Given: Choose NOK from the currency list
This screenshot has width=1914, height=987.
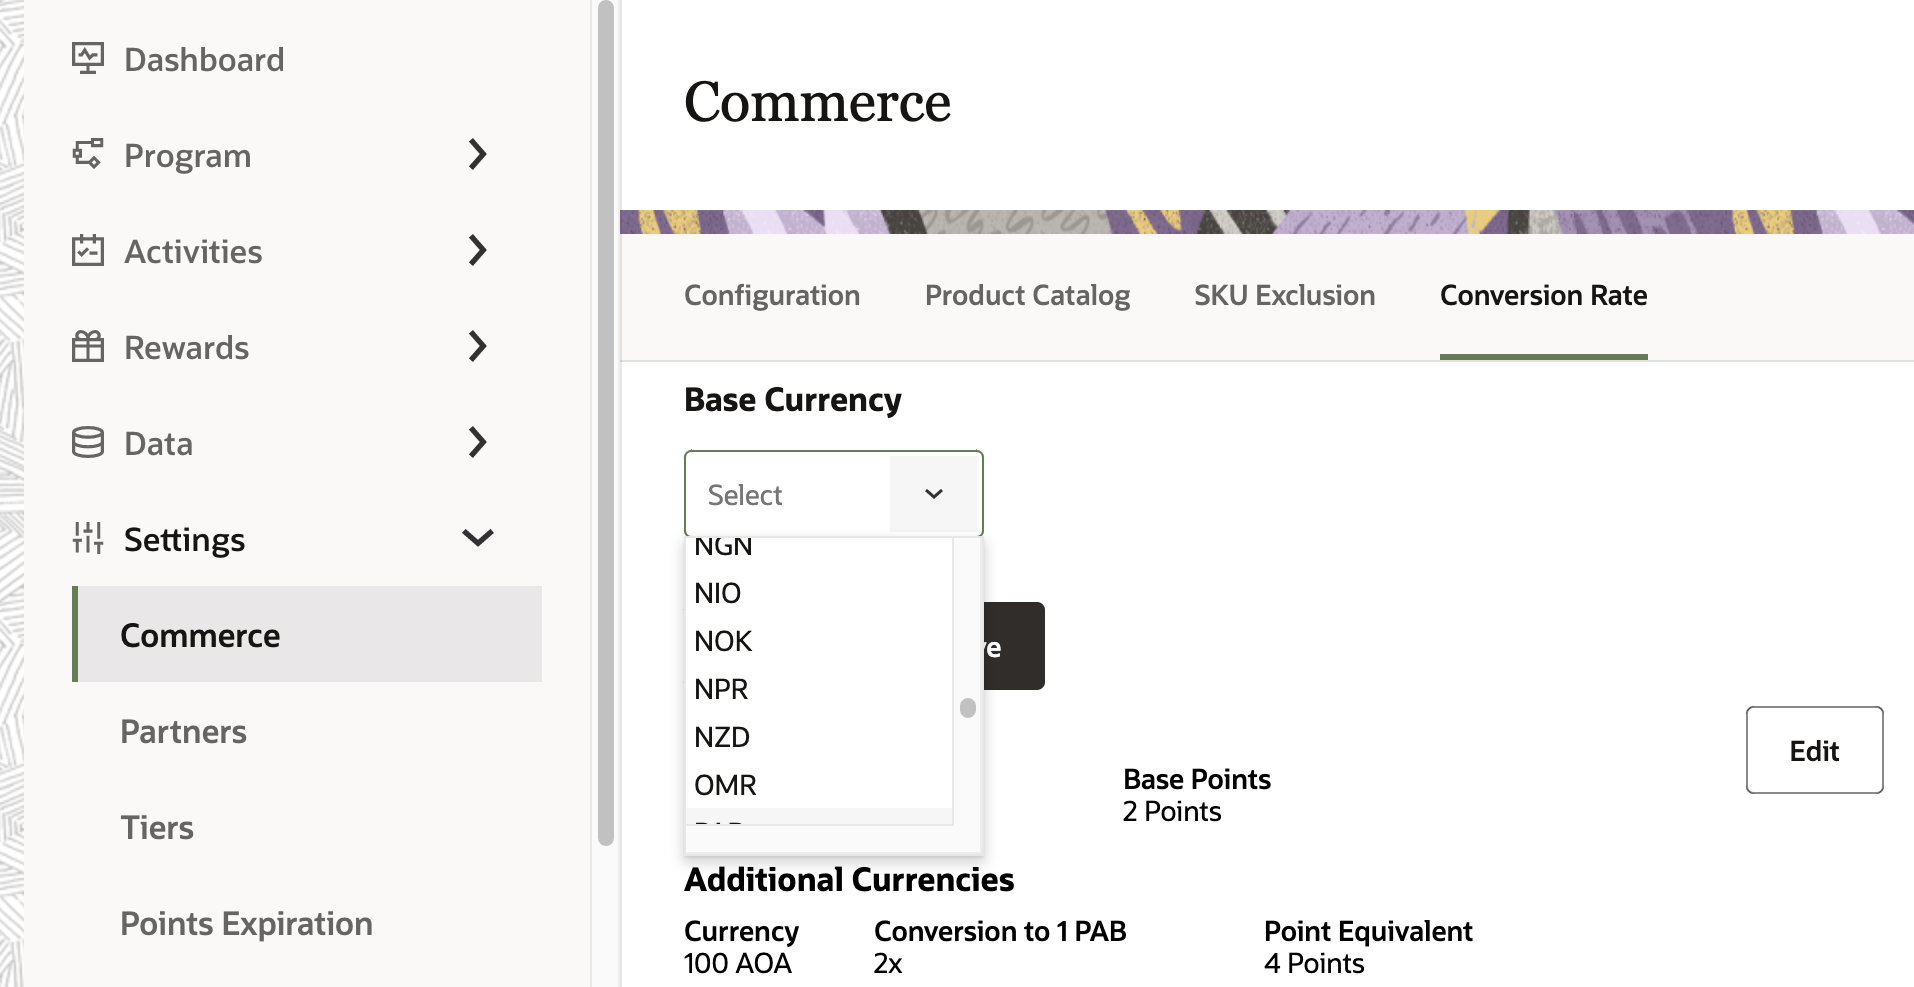Looking at the screenshot, I should [x=723, y=641].
